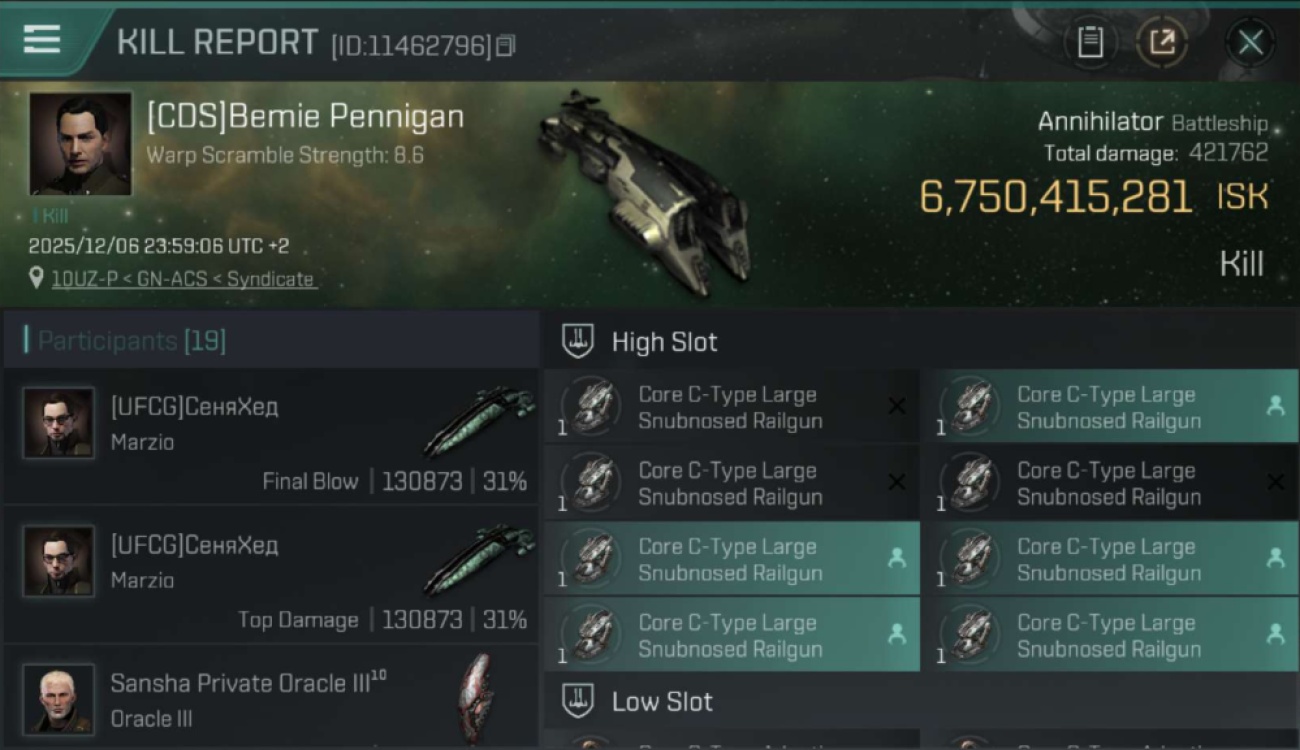Open the 10UZ-P system location link
This screenshot has height=750, width=1300.
click(x=182, y=280)
